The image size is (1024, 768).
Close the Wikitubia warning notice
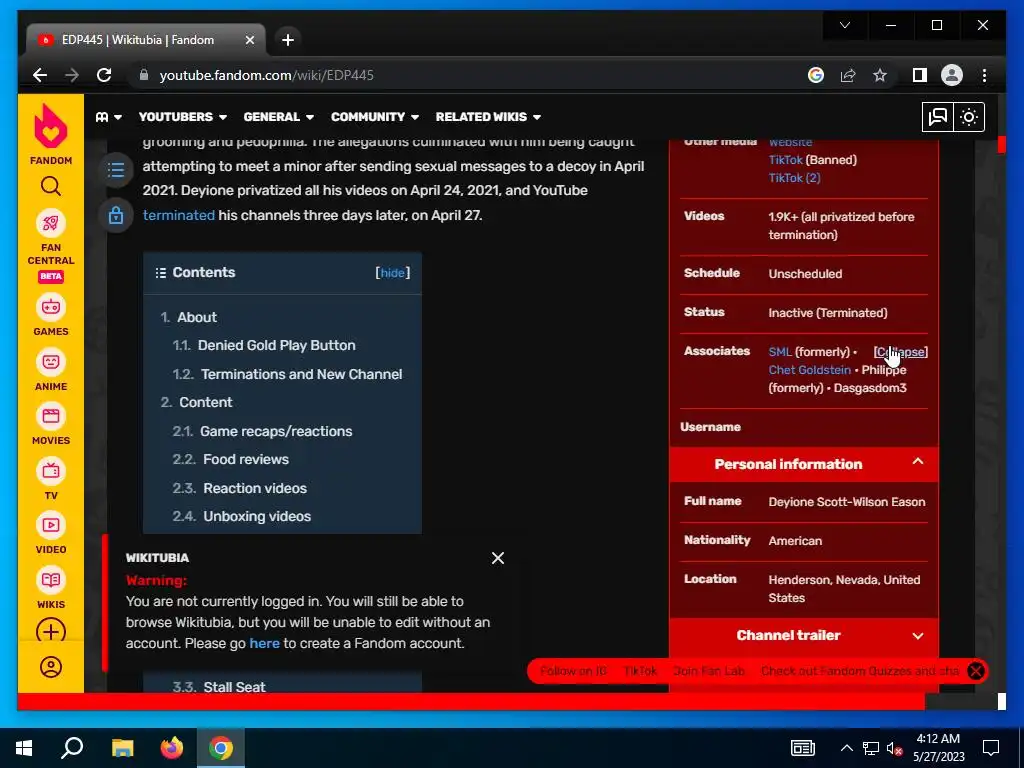pyautogui.click(x=498, y=558)
